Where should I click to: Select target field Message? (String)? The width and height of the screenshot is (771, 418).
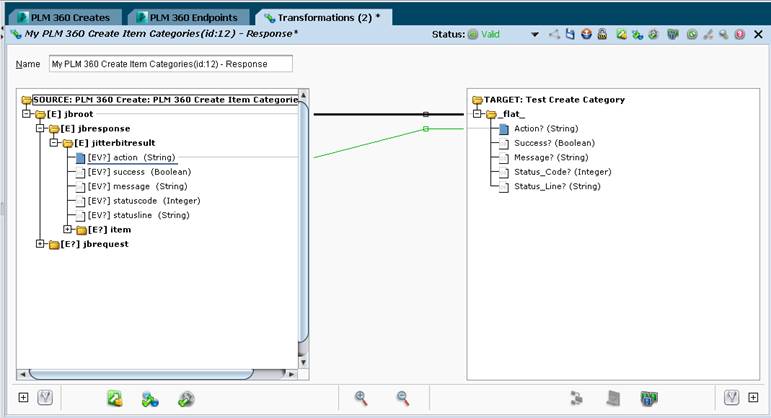(551, 157)
